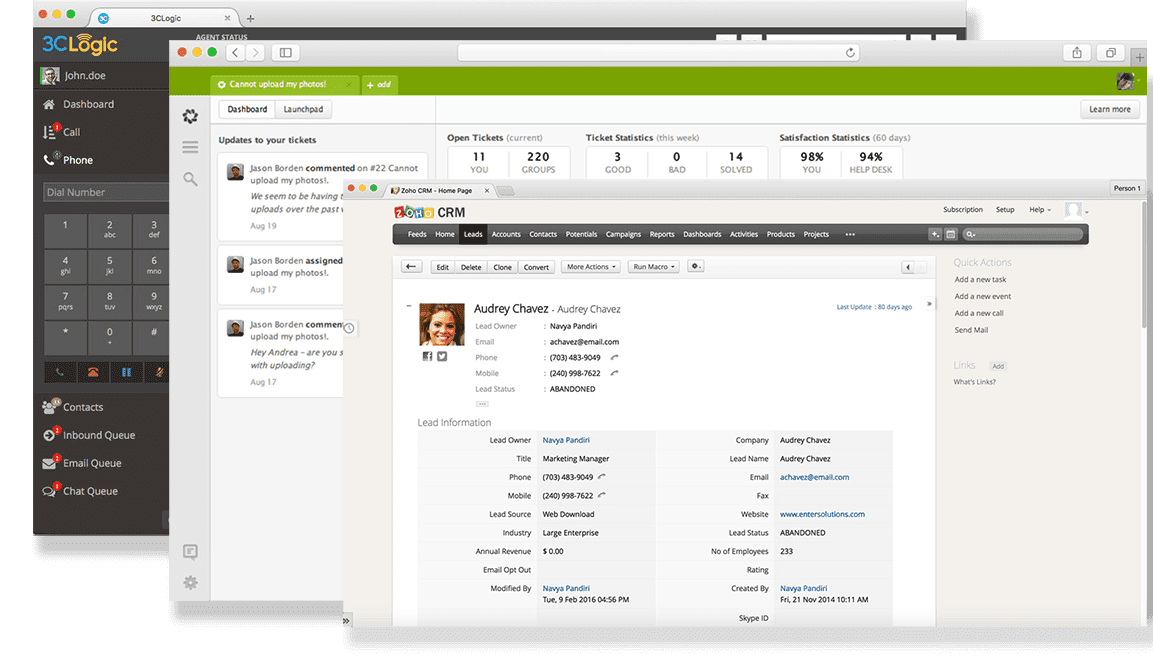Click the blue hold/pause call icon
The height and width of the screenshot is (655, 1153).
coord(126,373)
